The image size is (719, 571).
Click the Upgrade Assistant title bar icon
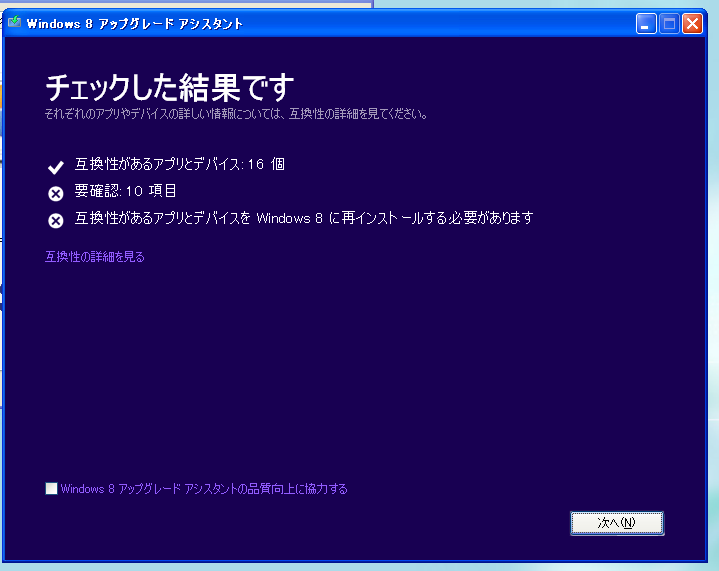(x=15, y=22)
